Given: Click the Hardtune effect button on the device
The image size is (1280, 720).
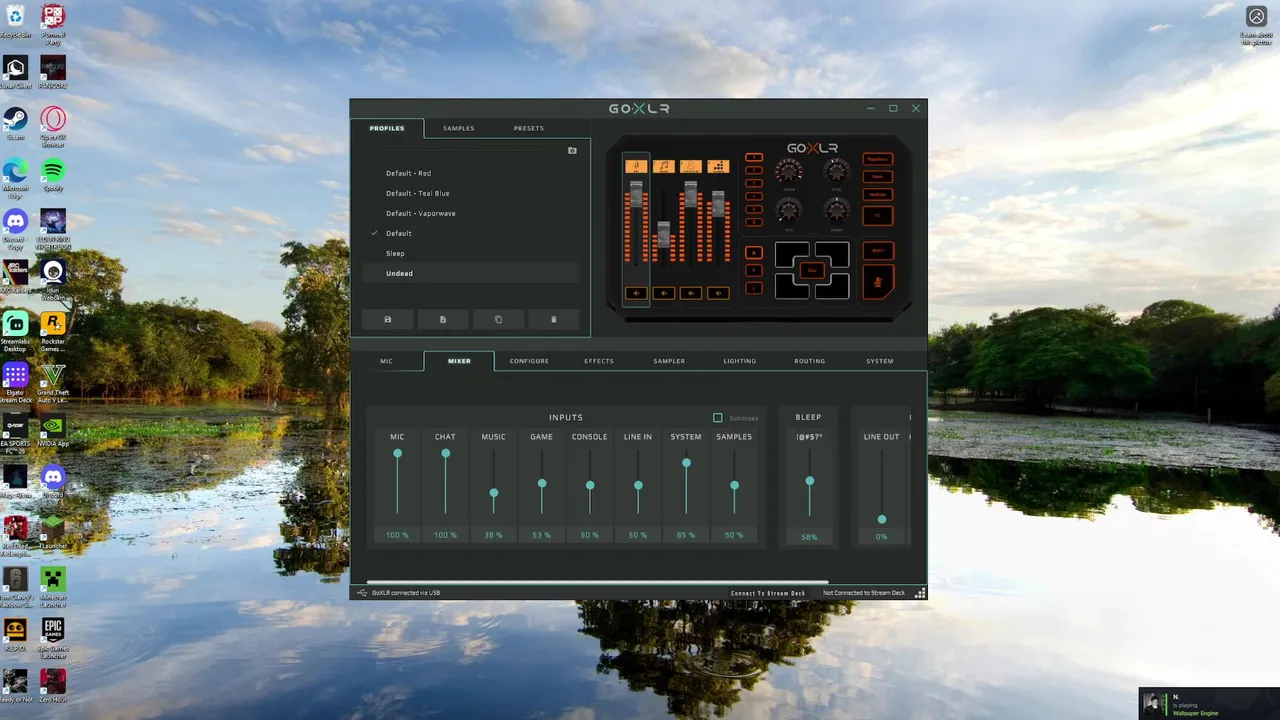Looking at the screenshot, I should (878, 195).
